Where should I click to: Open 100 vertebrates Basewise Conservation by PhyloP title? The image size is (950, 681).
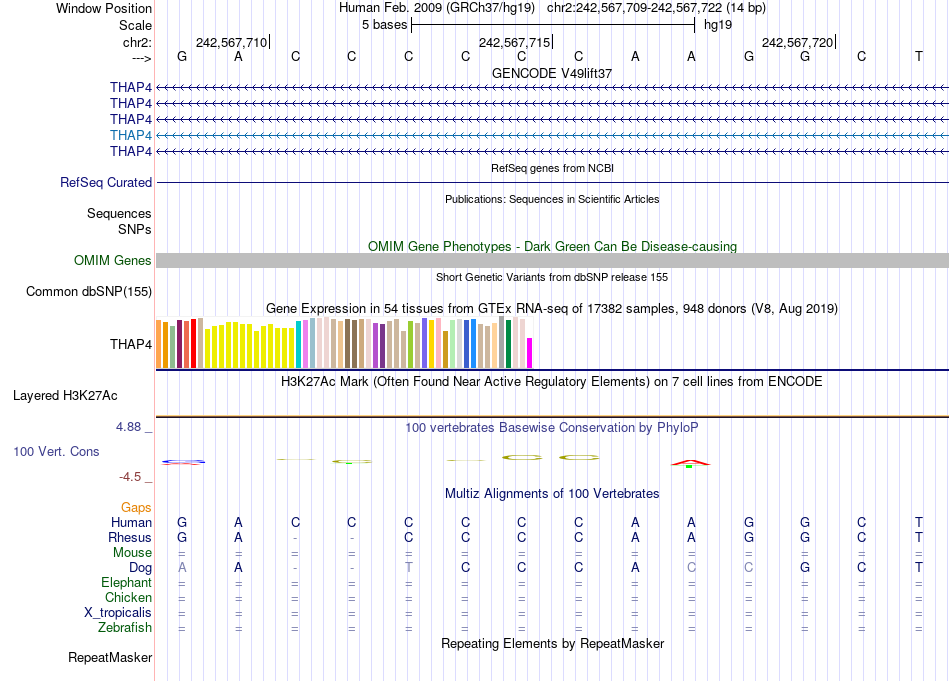click(552, 428)
